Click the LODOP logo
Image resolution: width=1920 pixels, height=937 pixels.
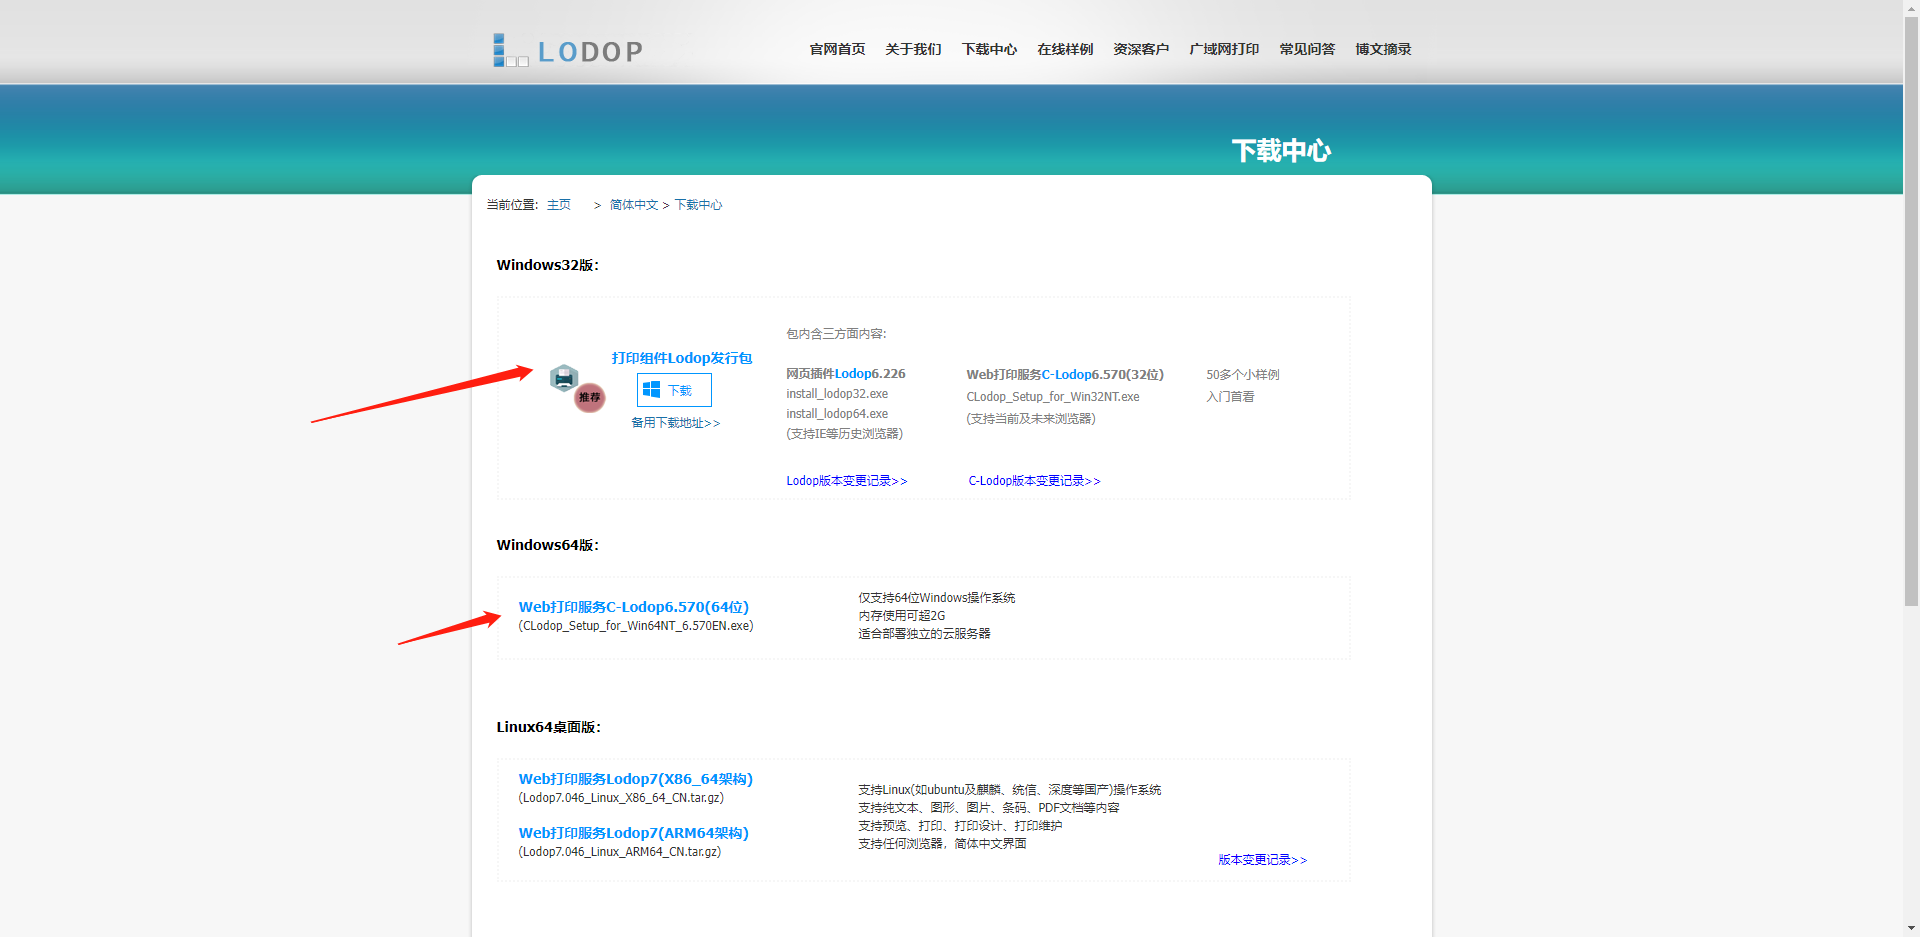click(x=568, y=50)
